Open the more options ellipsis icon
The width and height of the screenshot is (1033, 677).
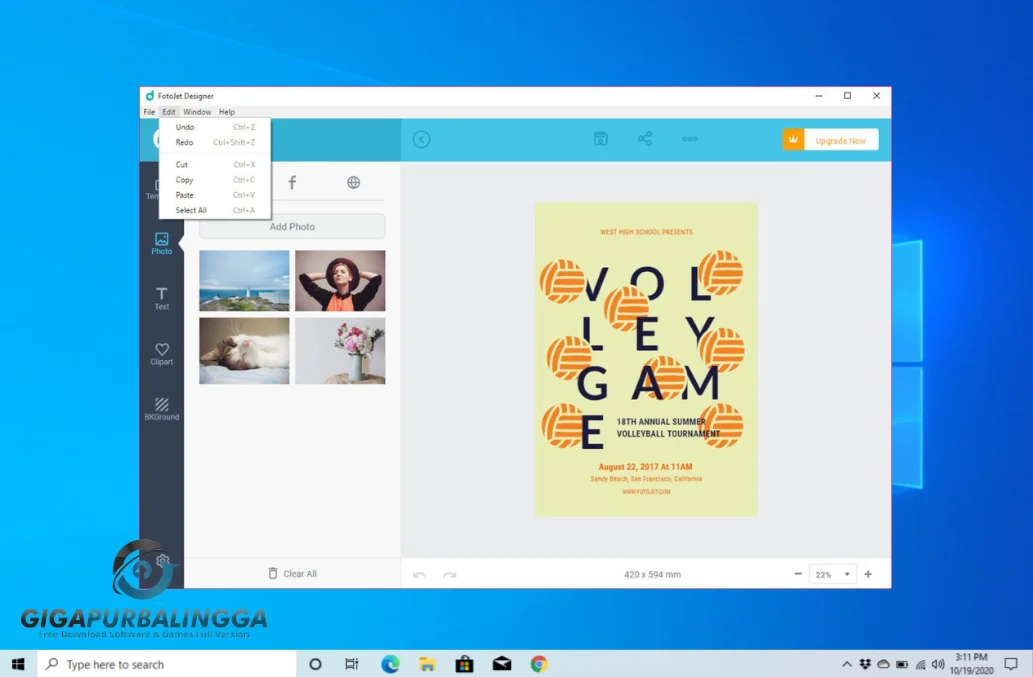coord(689,139)
